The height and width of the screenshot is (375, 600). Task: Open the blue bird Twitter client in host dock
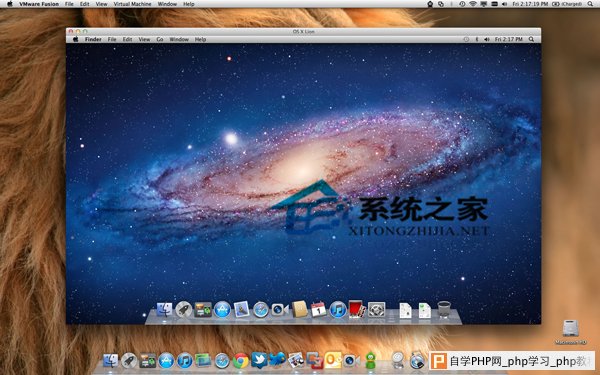278,359
